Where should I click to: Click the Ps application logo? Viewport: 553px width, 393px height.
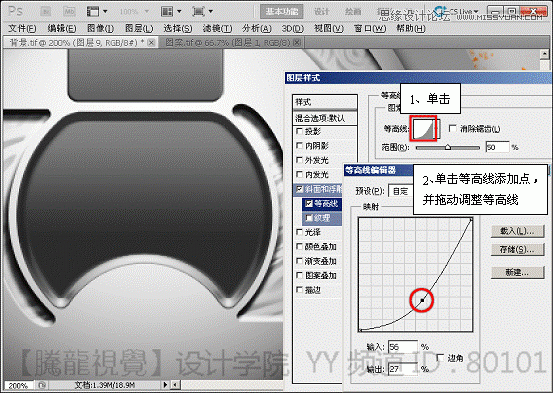point(16,11)
